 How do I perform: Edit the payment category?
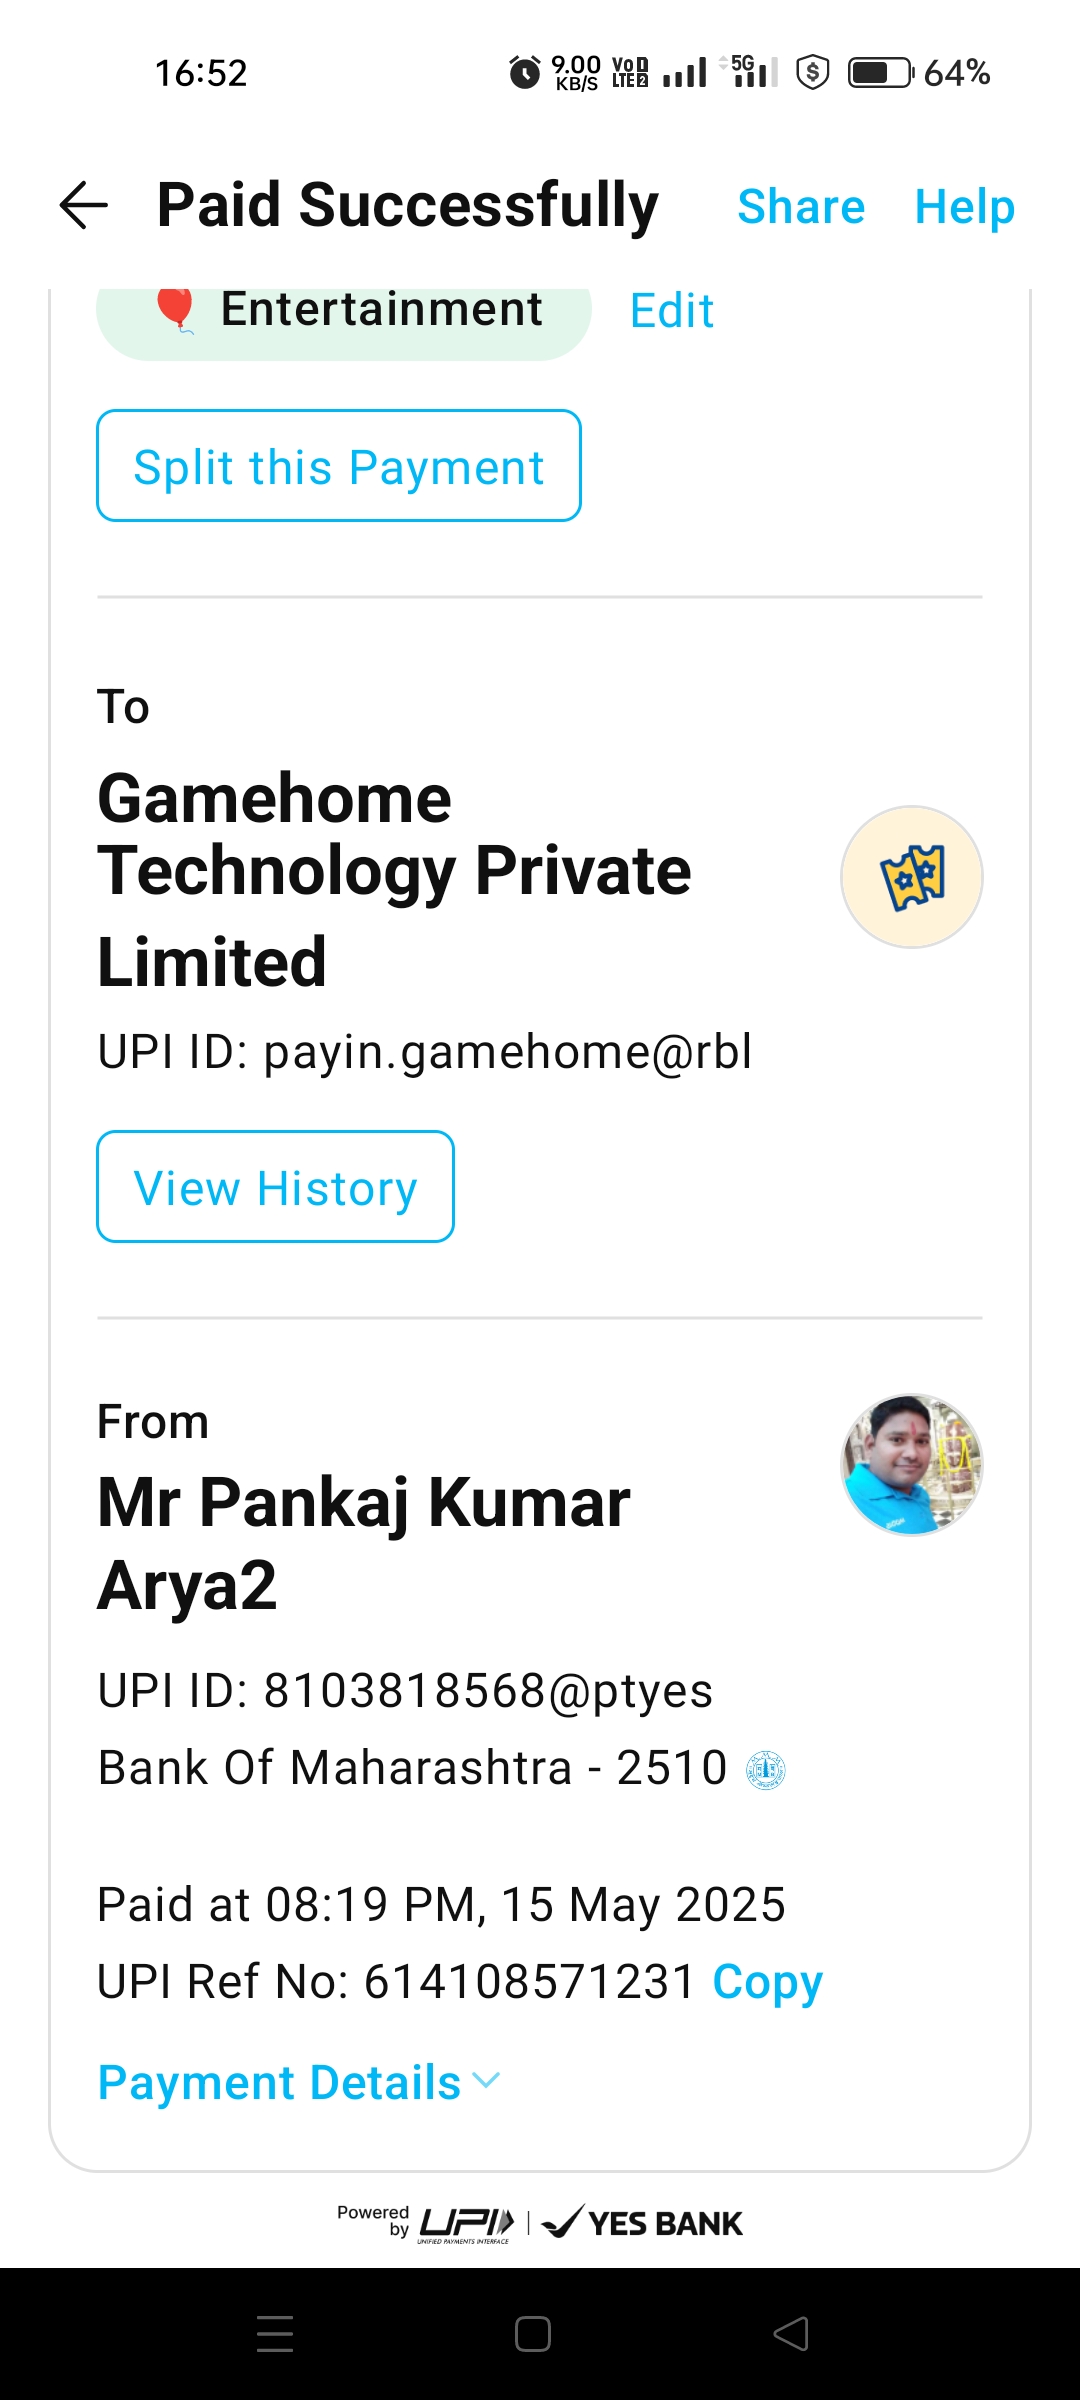click(672, 311)
